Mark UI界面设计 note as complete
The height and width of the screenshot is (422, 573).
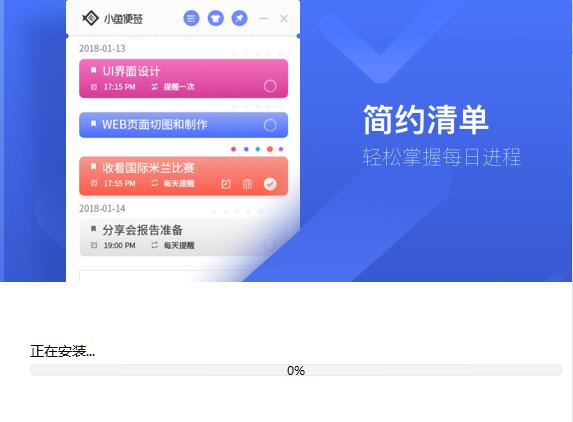[x=270, y=86]
